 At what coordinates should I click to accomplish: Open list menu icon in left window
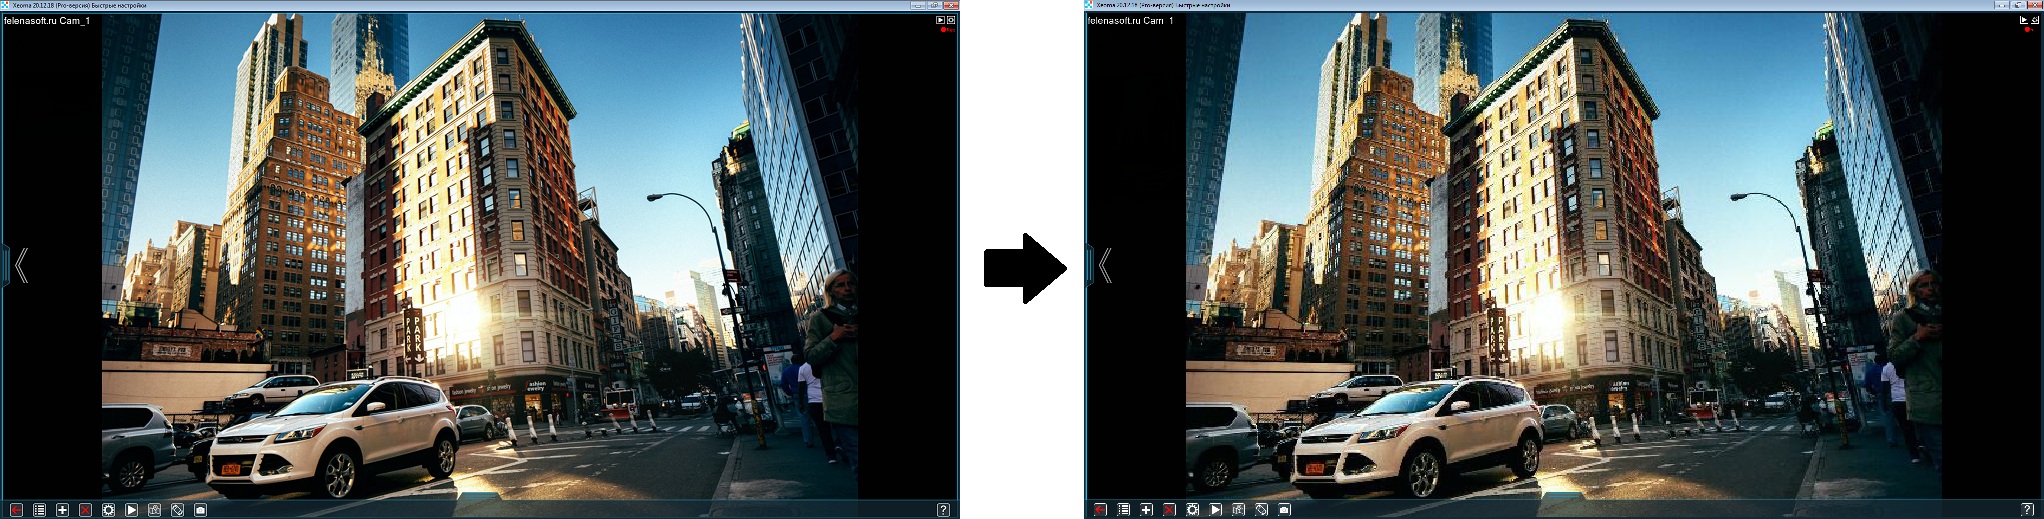click(39, 510)
